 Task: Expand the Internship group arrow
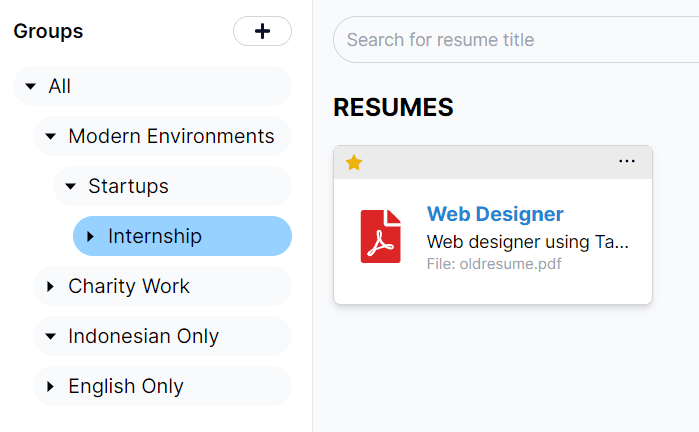point(90,236)
